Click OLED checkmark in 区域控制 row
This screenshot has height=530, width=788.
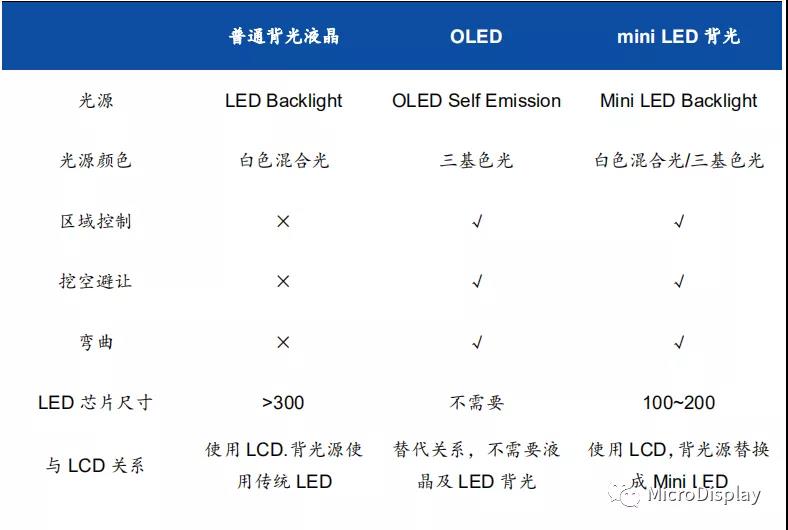(x=477, y=221)
